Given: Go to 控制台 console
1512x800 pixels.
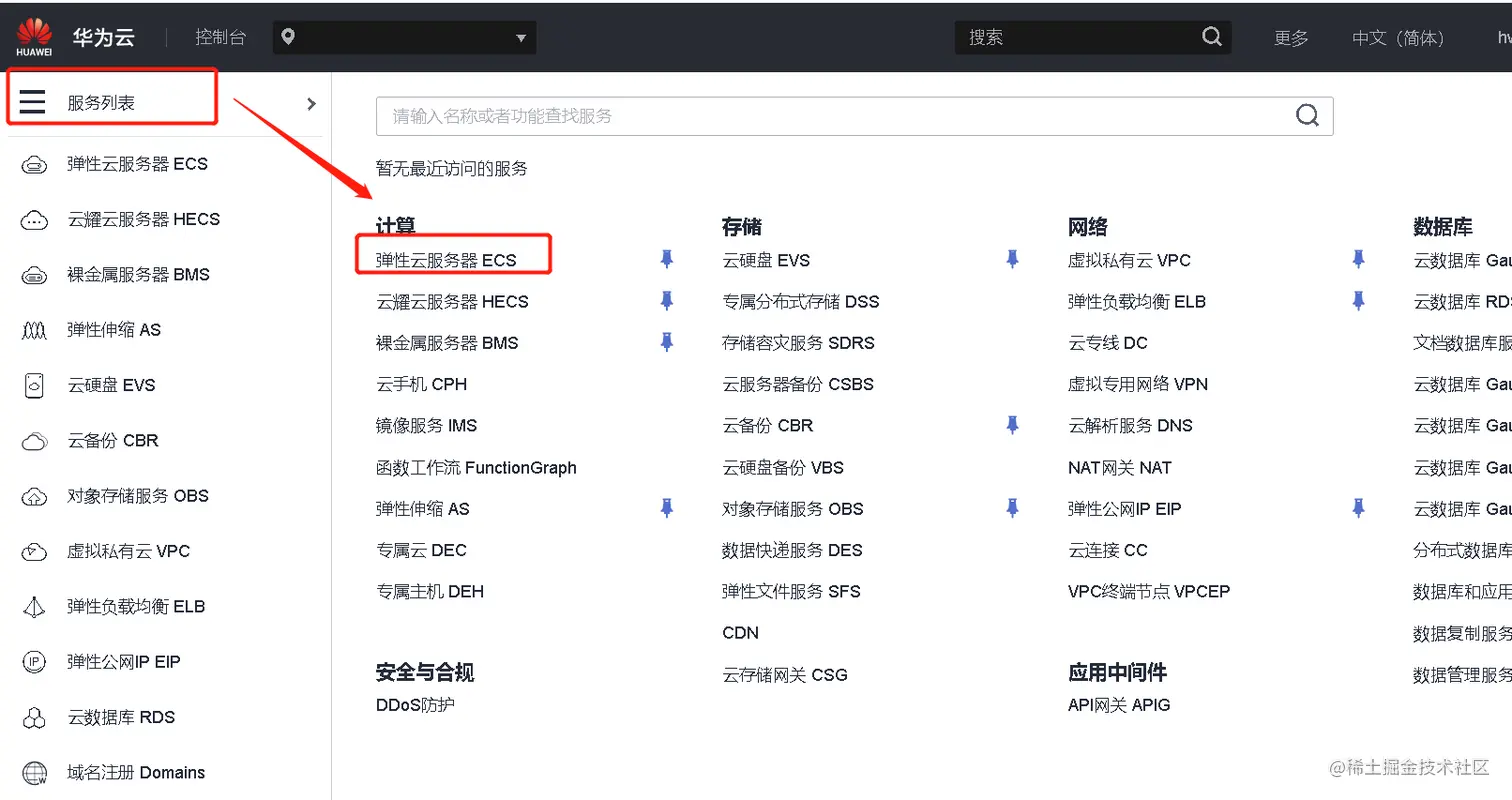Looking at the screenshot, I should point(220,37).
